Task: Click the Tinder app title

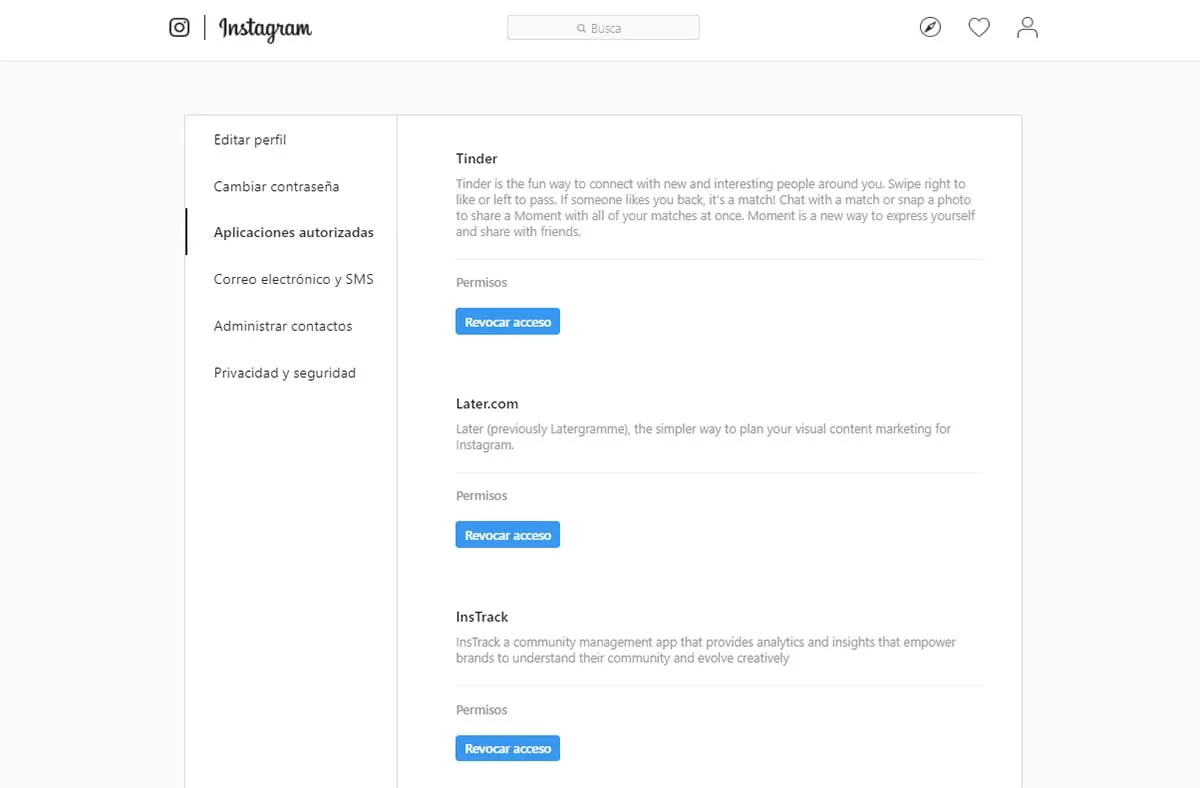Action: pyautogui.click(x=476, y=159)
